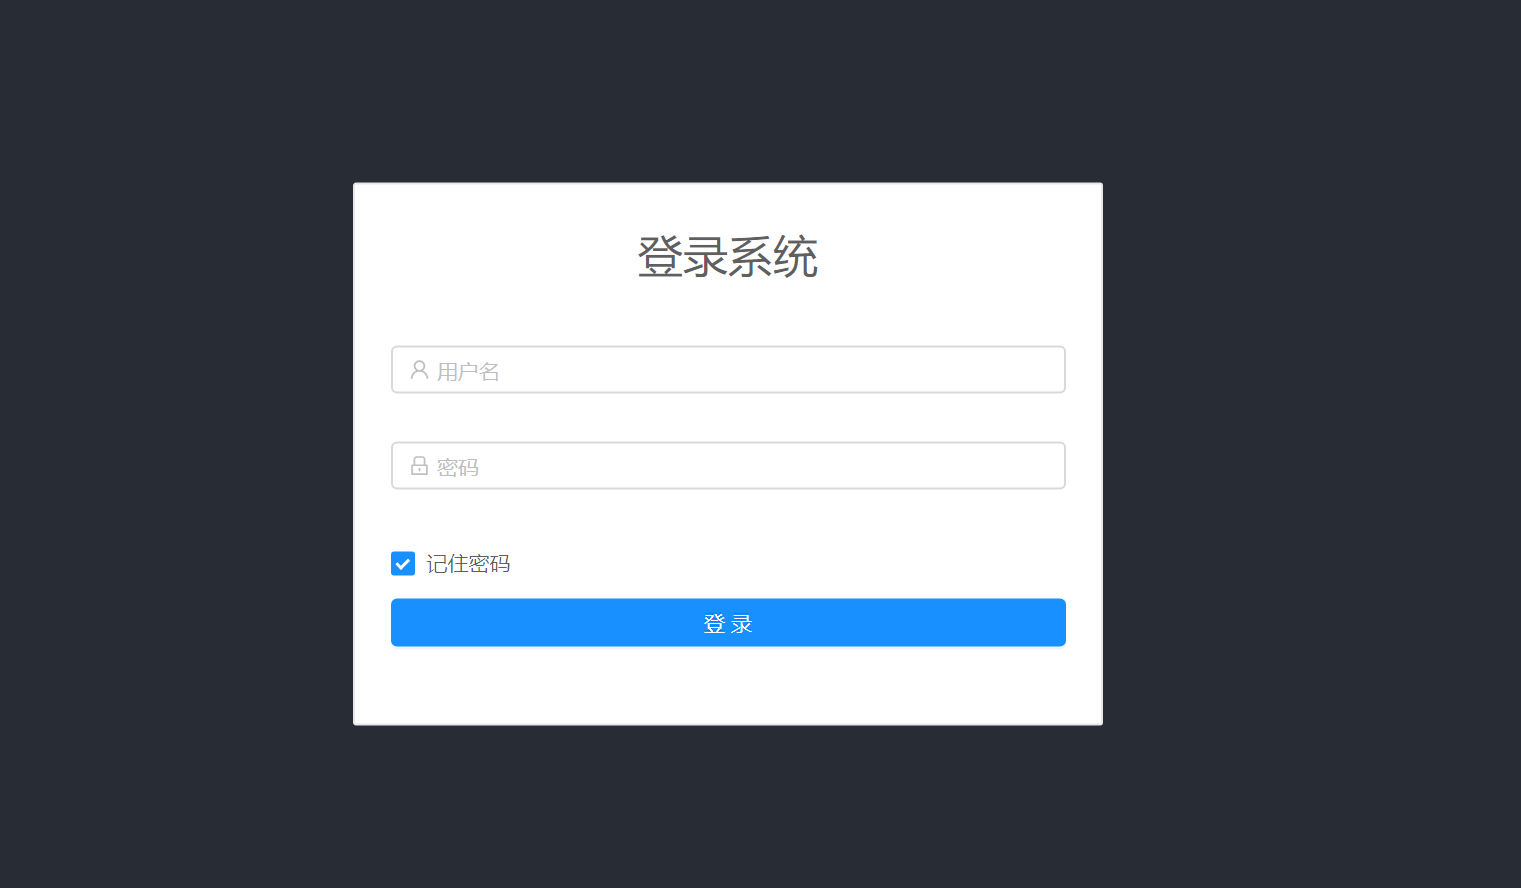Click inside the password text box
The height and width of the screenshot is (888, 1521).
(728, 466)
